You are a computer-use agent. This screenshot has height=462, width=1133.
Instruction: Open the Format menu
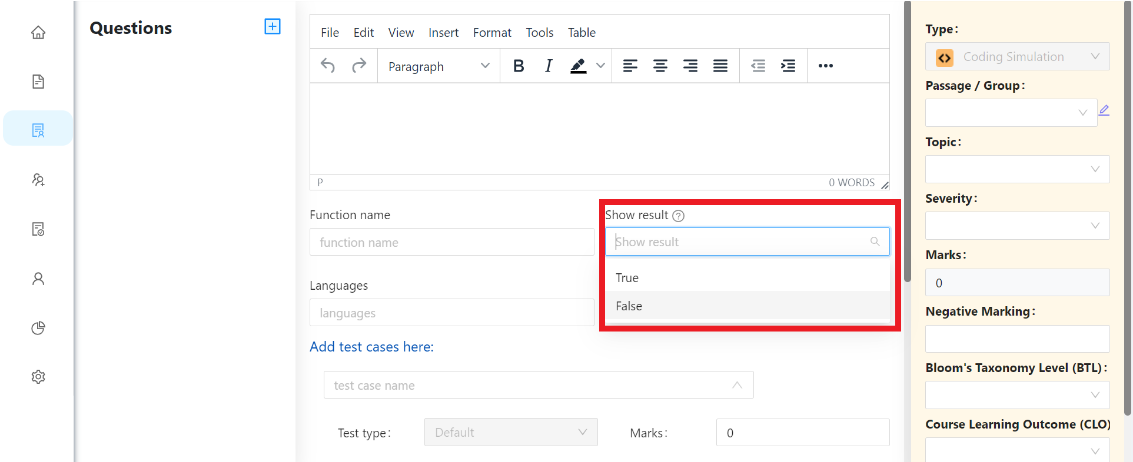[x=492, y=33]
